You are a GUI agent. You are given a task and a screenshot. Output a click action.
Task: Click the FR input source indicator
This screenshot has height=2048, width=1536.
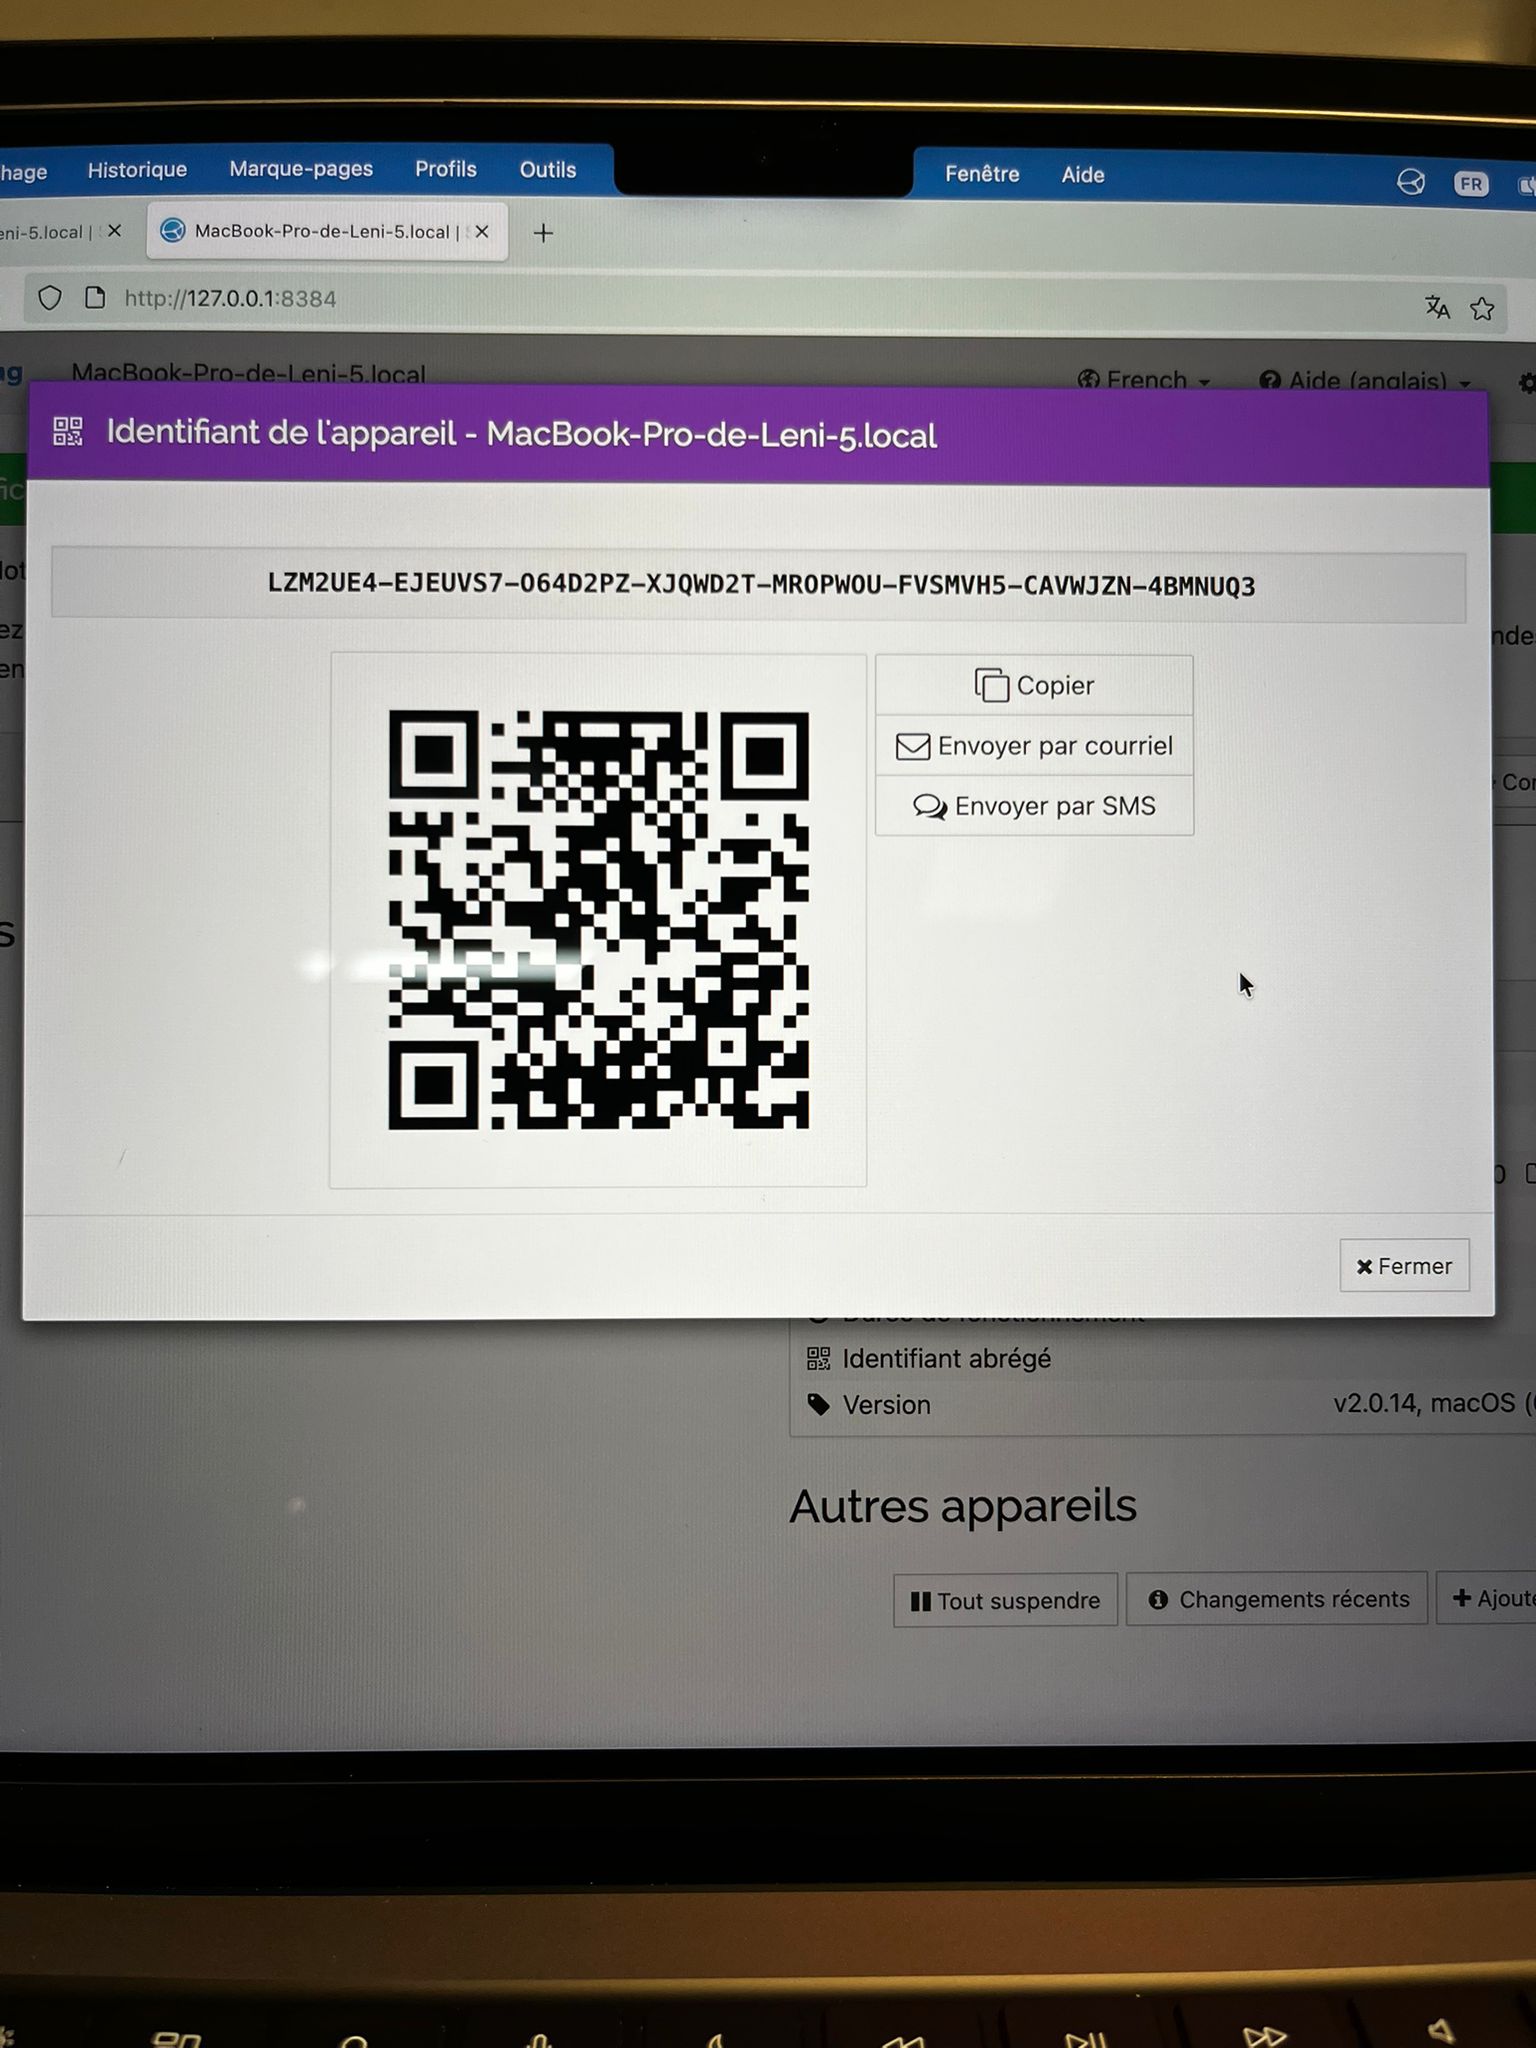click(x=1471, y=184)
